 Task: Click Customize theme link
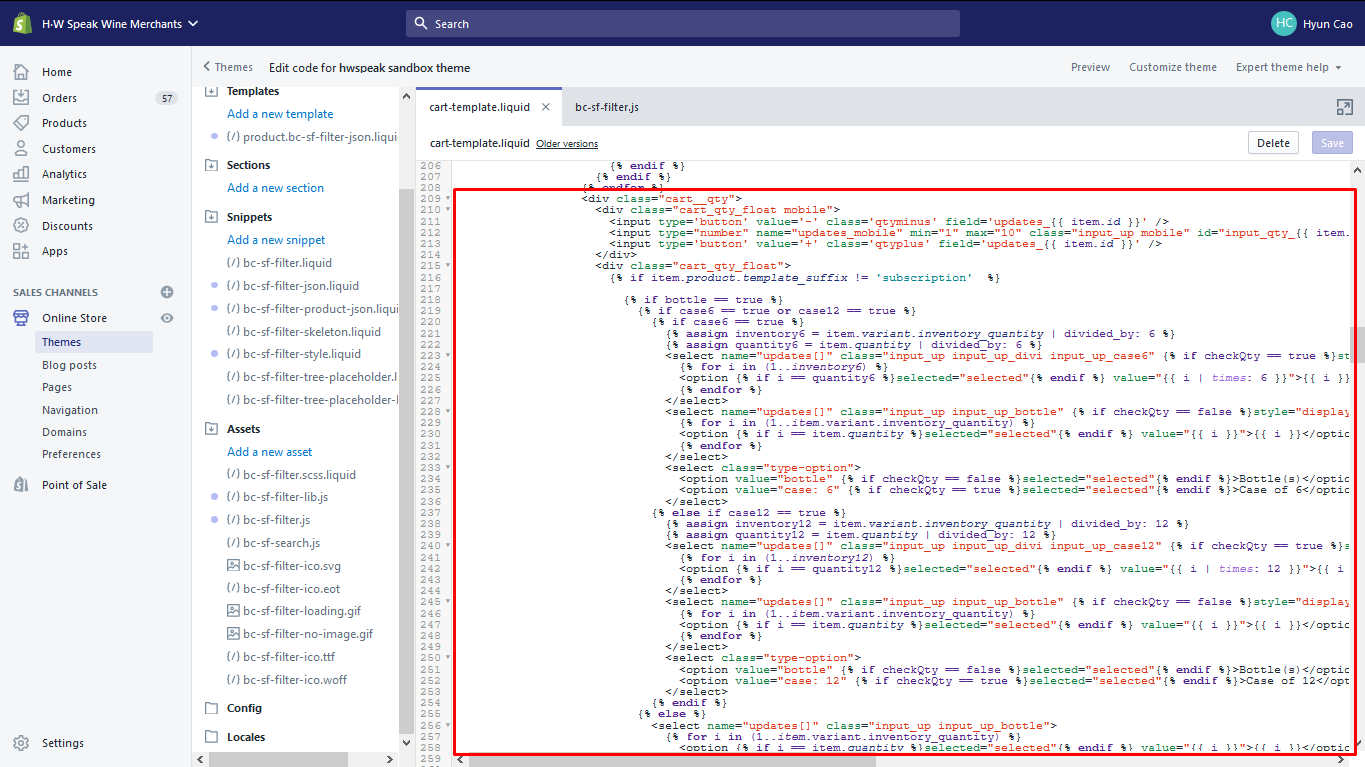tap(1173, 67)
